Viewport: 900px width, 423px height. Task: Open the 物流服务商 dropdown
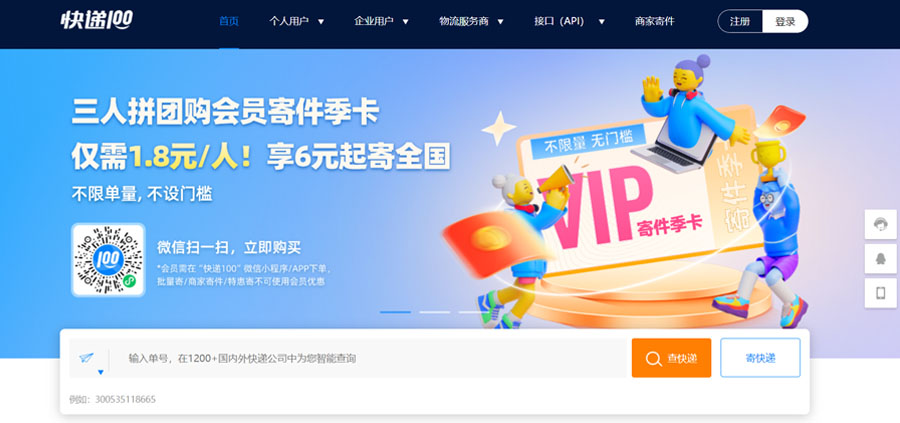point(471,22)
